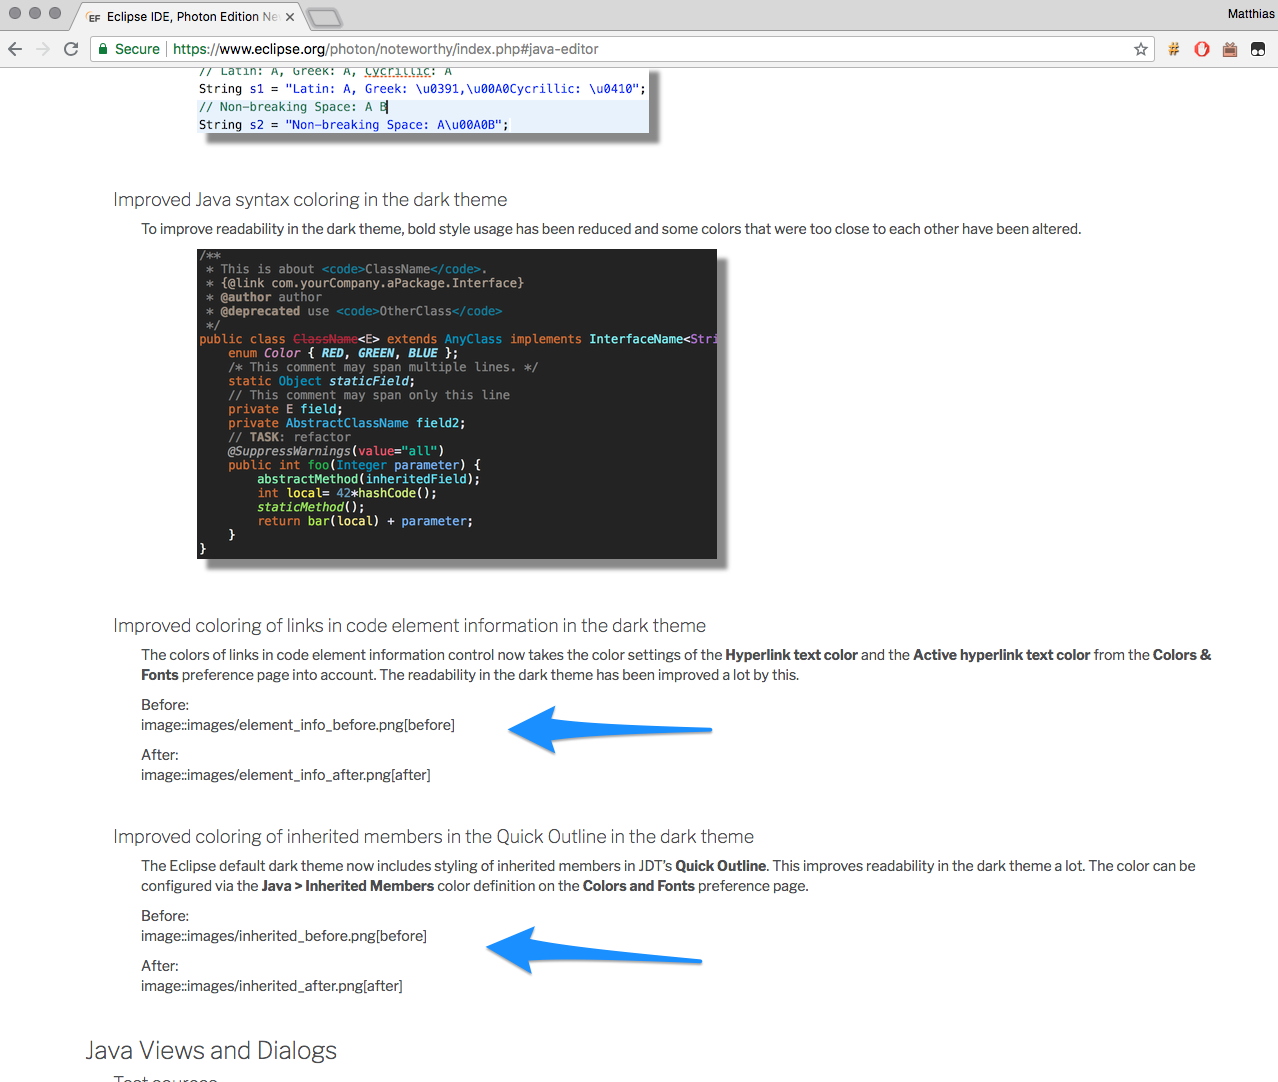Click the paragraph starting 'To improve readability in the dark theme'
The width and height of the screenshot is (1278, 1082).
point(611,229)
